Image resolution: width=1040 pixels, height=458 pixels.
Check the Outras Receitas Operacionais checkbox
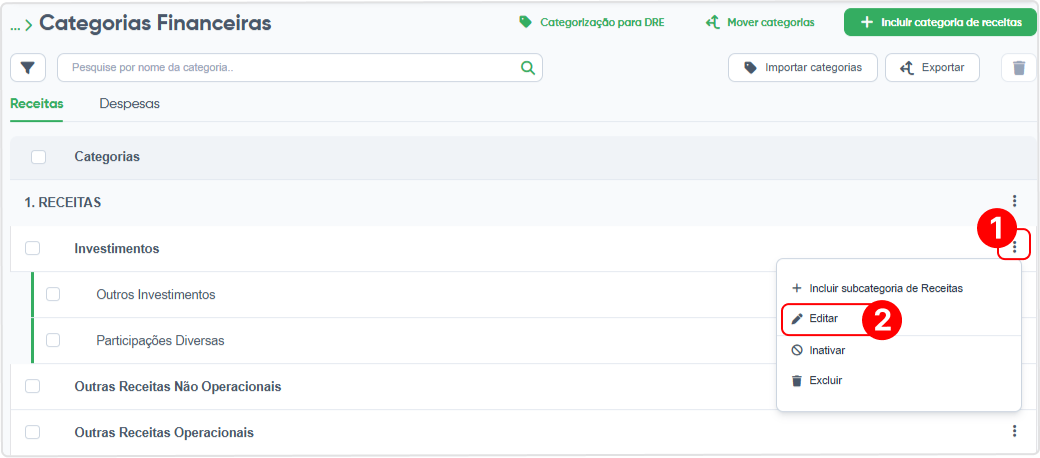(32, 432)
